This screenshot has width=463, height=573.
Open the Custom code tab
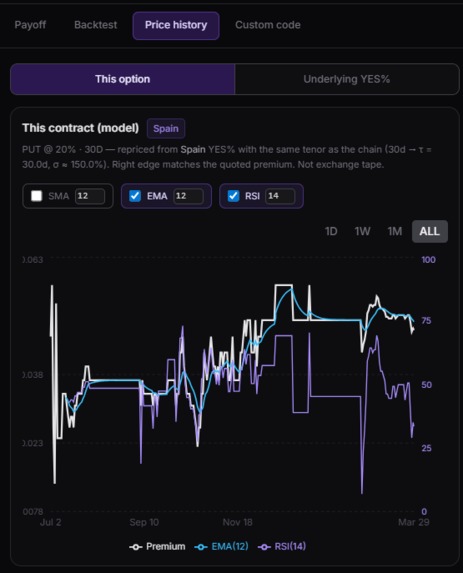tap(268, 25)
